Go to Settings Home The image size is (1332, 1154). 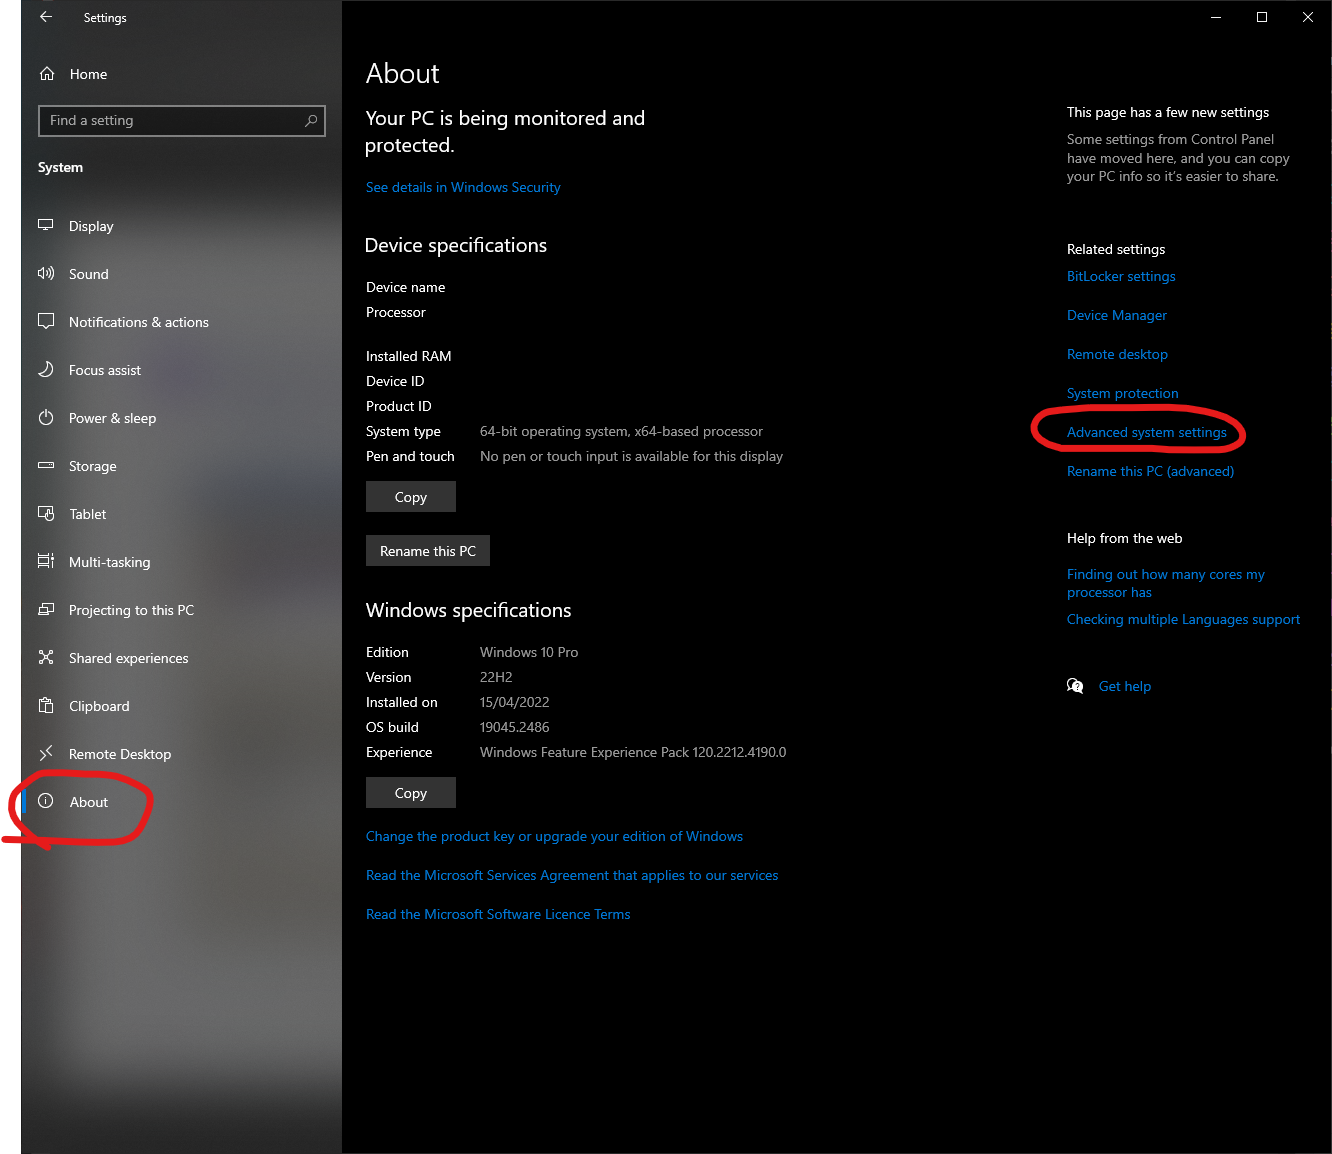181,74
